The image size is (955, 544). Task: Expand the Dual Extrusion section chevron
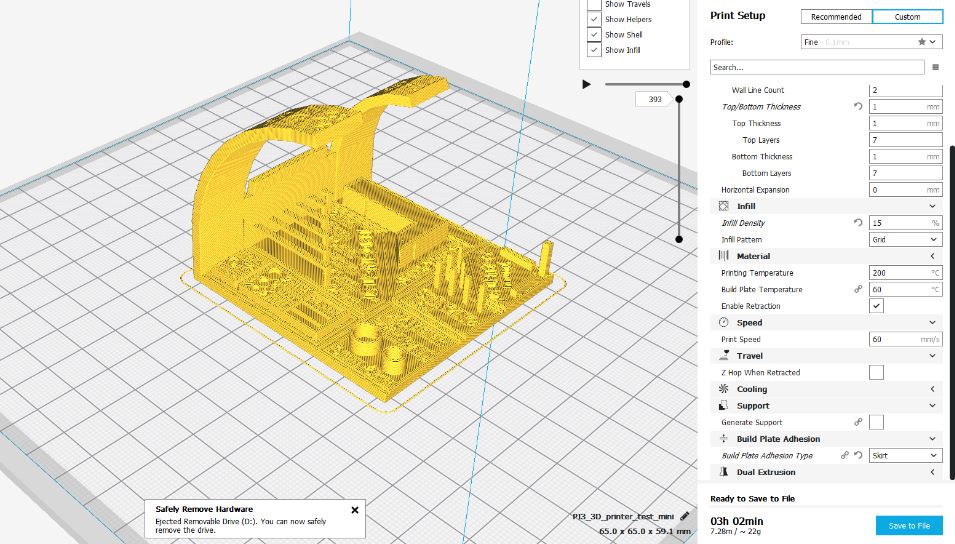[932, 472]
